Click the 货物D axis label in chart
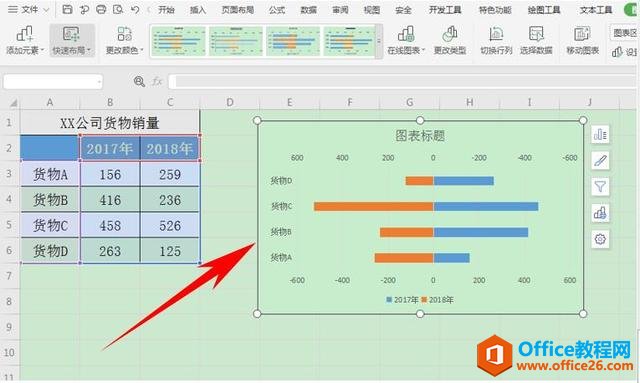Image resolution: width=640 pixels, height=383 pixels. (281, 181)
